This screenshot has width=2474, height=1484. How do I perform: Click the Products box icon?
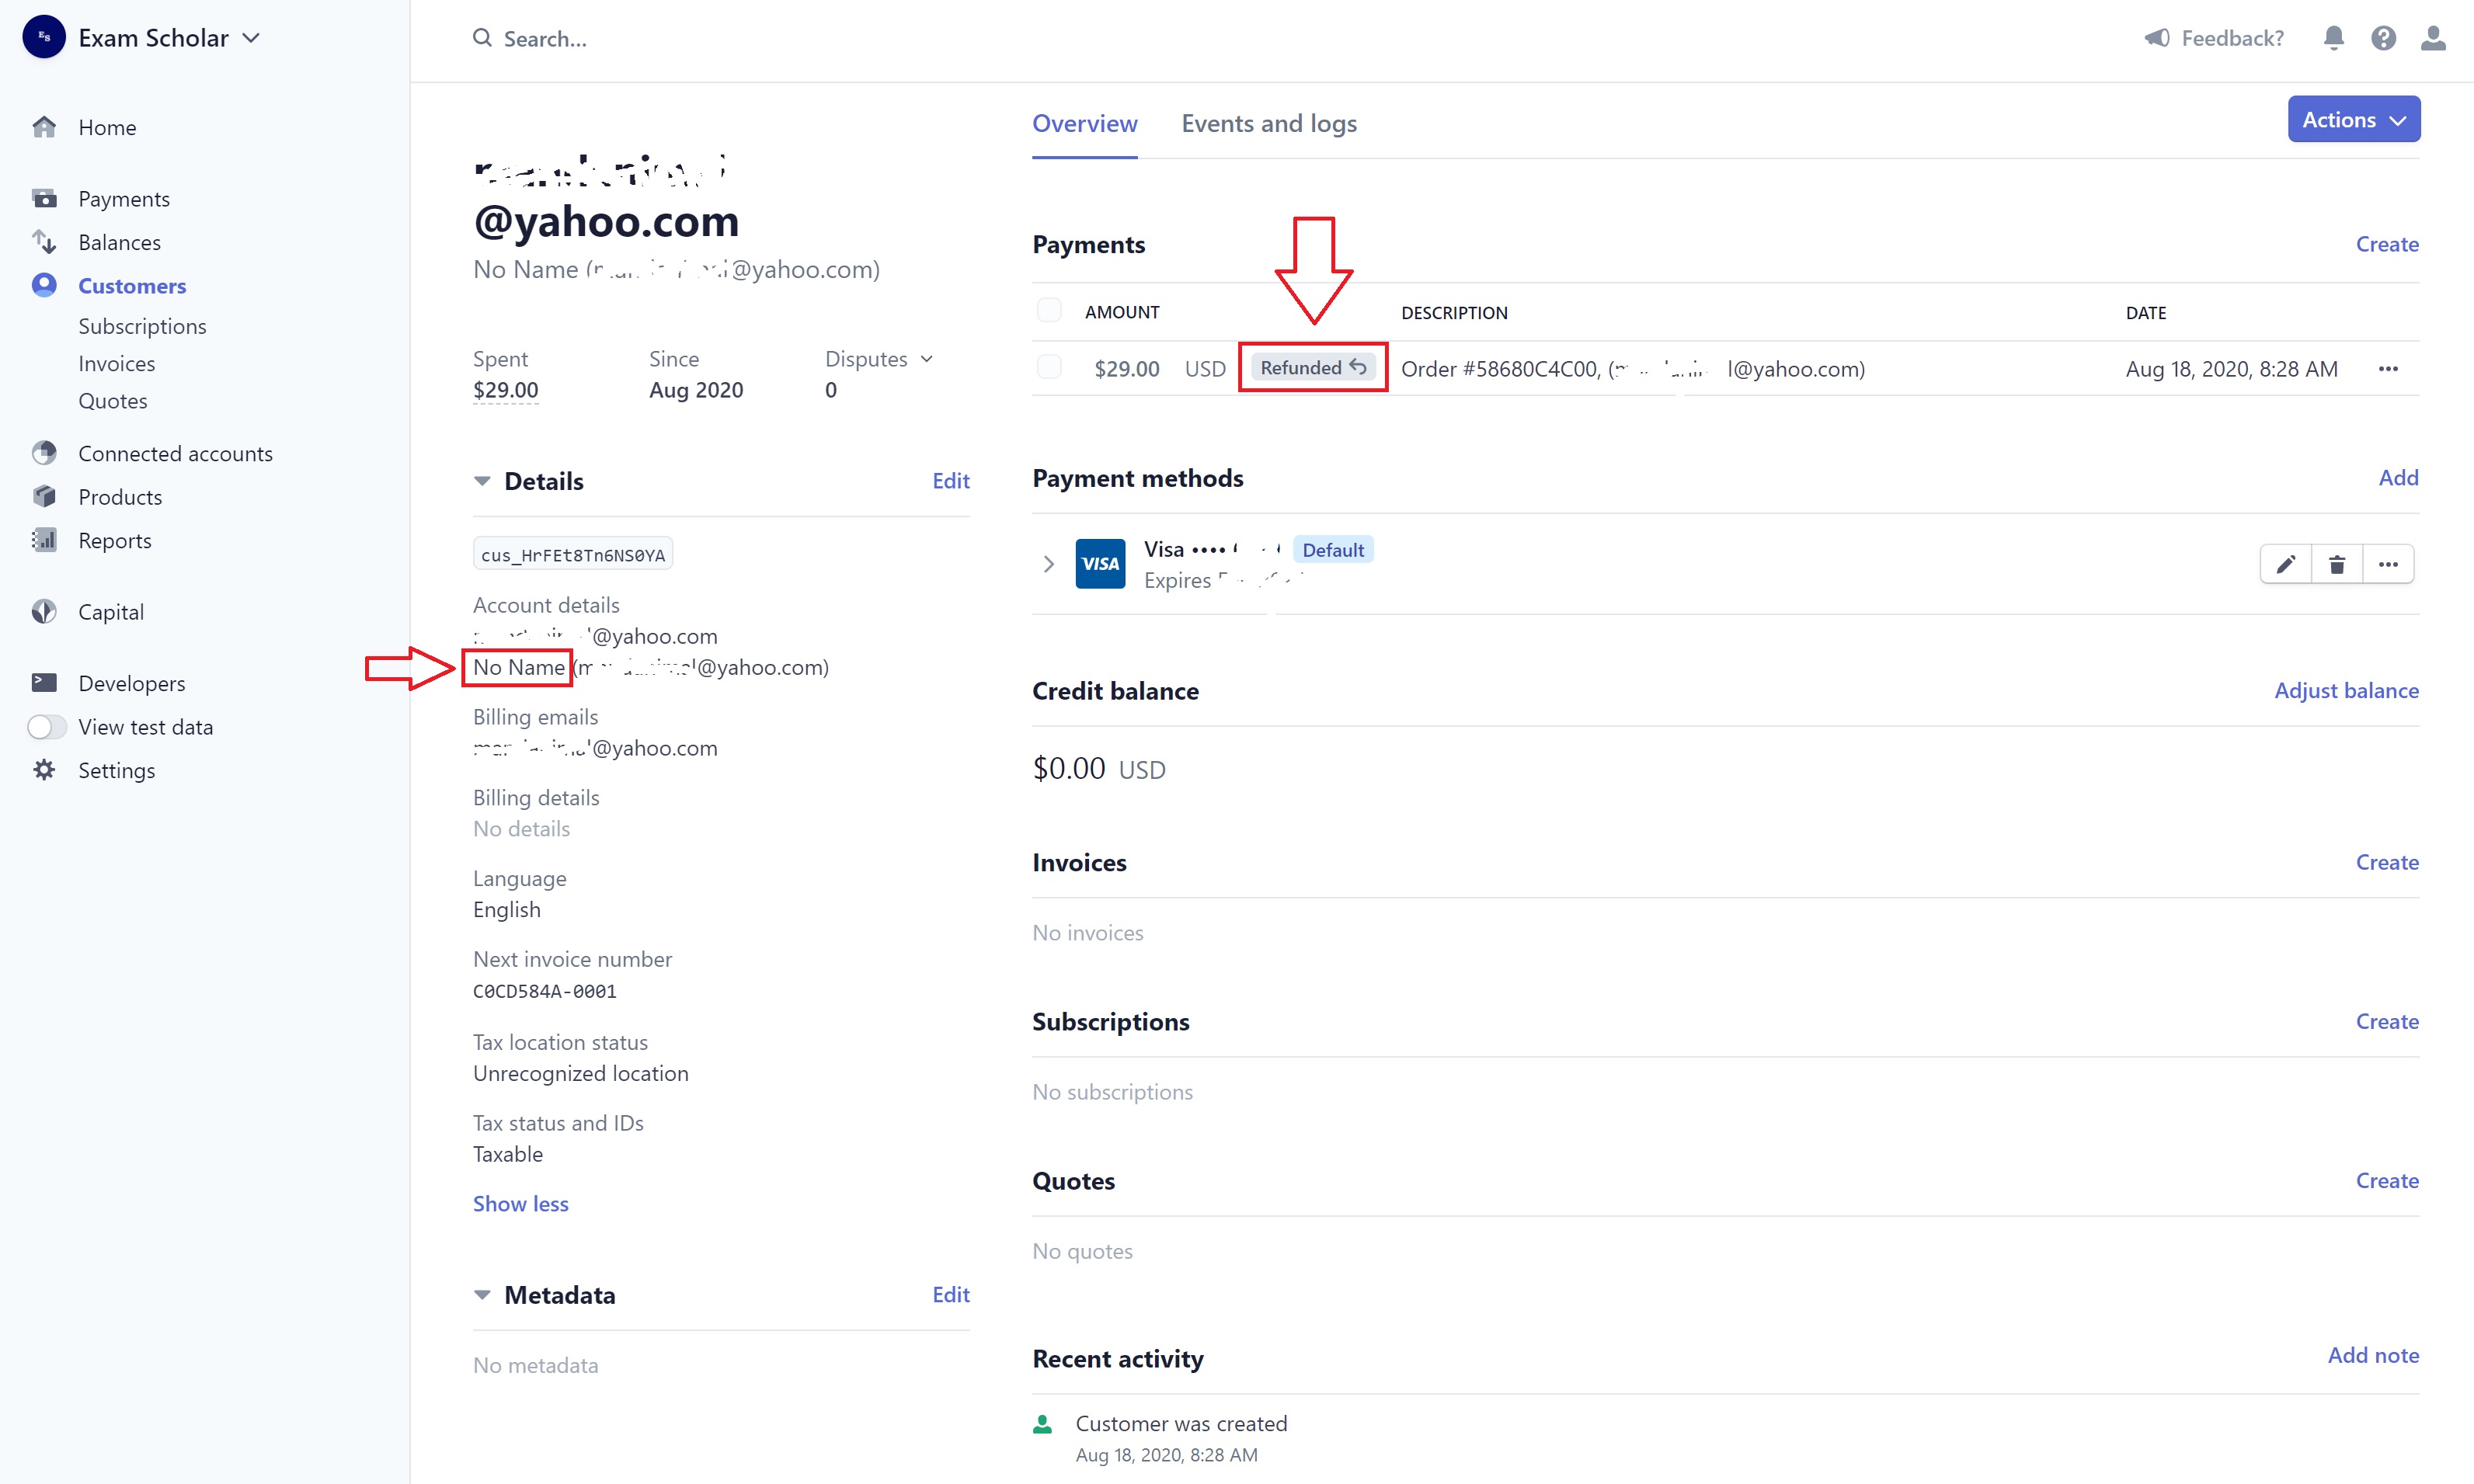44,496
